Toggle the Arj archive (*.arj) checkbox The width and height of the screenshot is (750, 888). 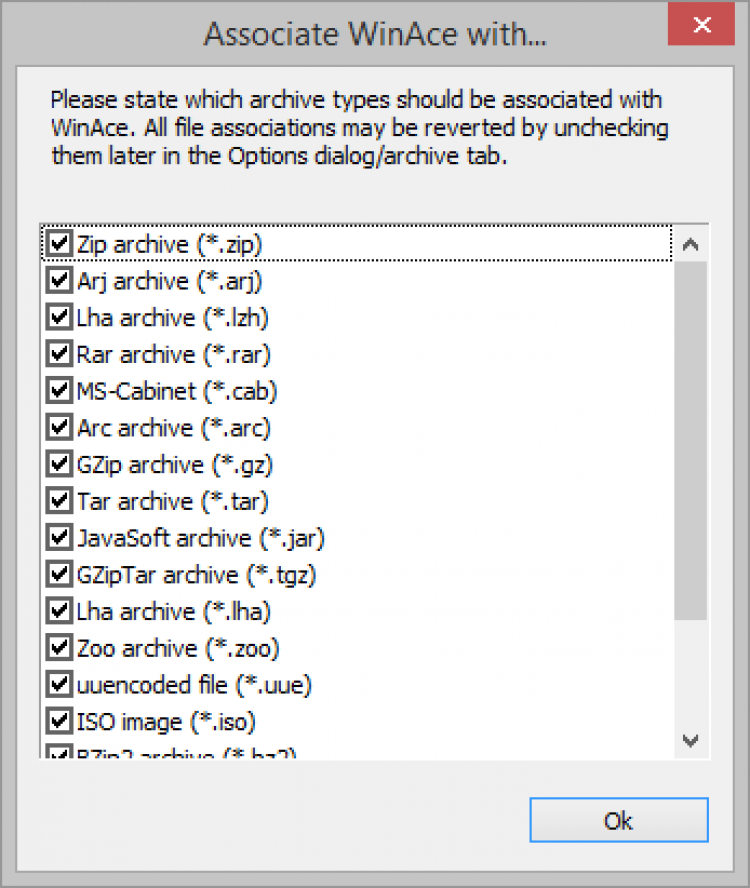(x=59, y=281)
